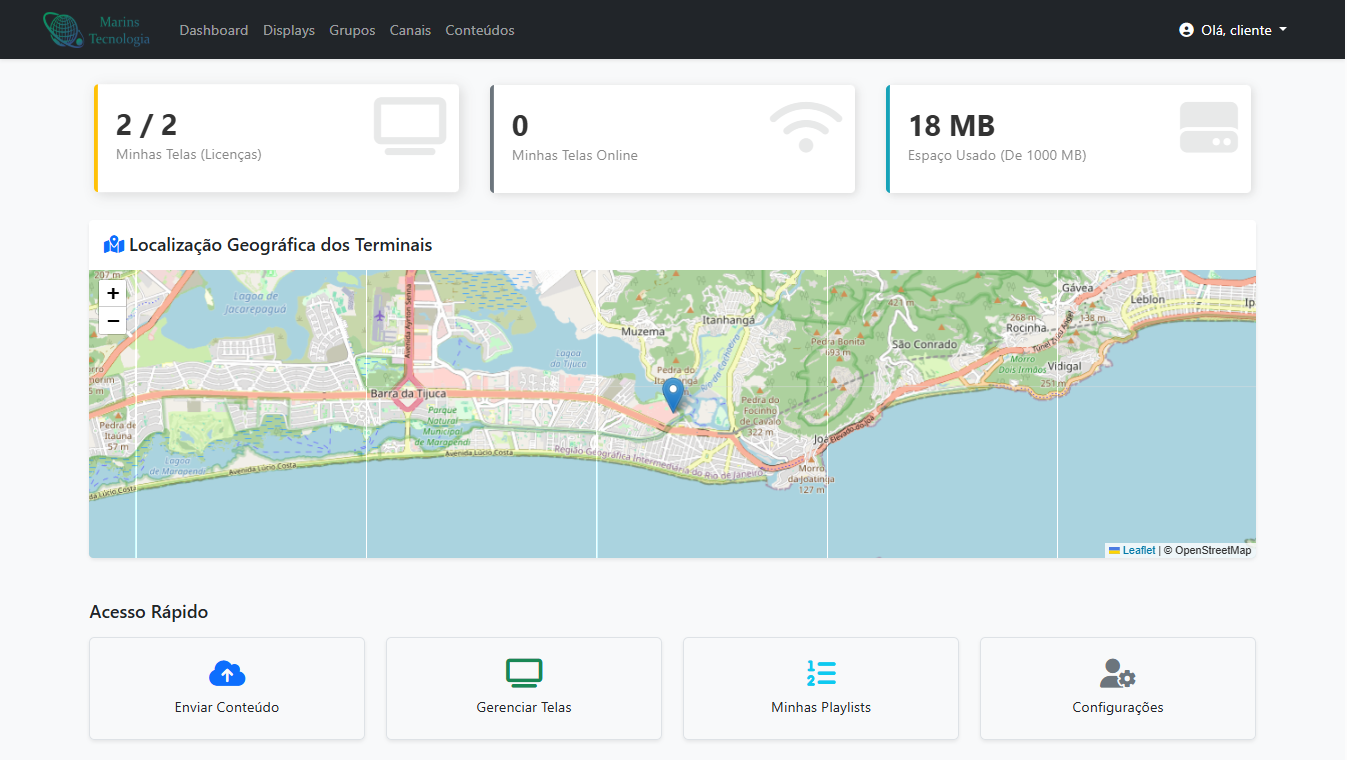Click the numbered list Playlists icon
1347x760 pixels.
click(821, 673)
